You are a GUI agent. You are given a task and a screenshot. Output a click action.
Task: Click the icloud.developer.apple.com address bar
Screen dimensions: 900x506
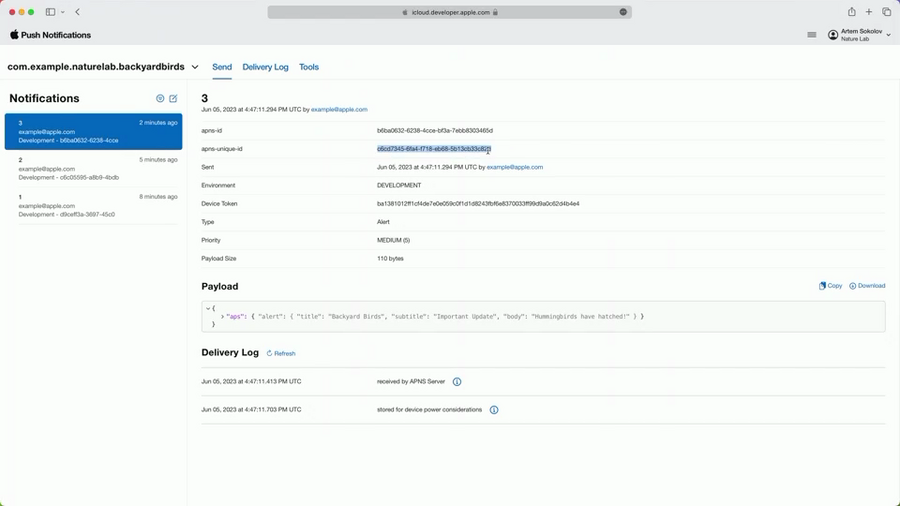(449, 12)
